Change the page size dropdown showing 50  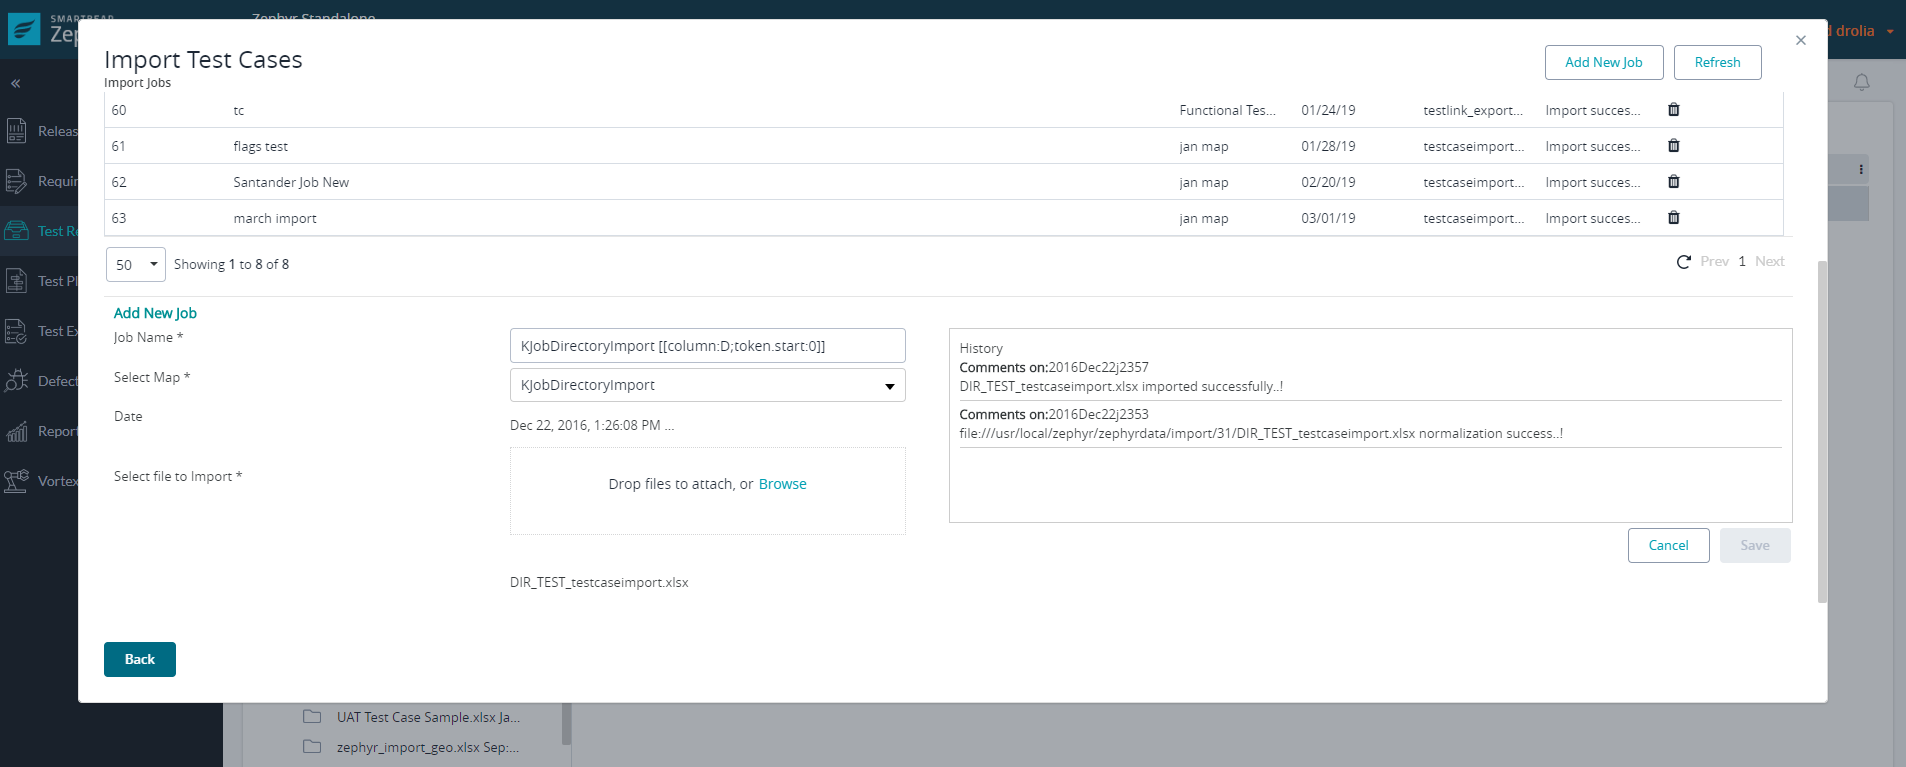click(x=135, y=265)
